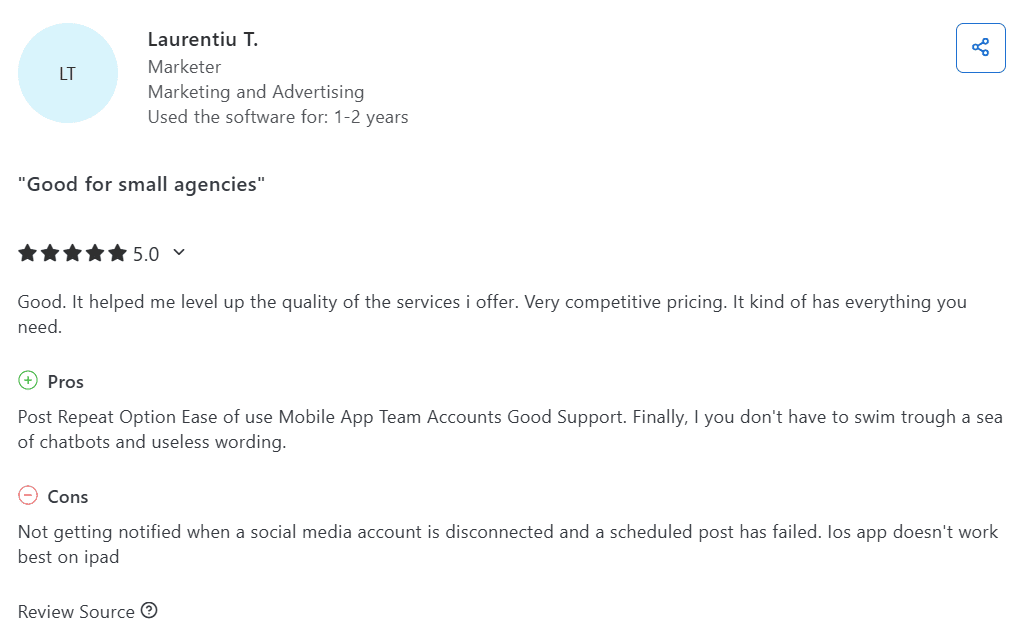Click the fourth star in the rating
Screen dimensions: 1027x642
pyautogui.click(x=96, y=254)
